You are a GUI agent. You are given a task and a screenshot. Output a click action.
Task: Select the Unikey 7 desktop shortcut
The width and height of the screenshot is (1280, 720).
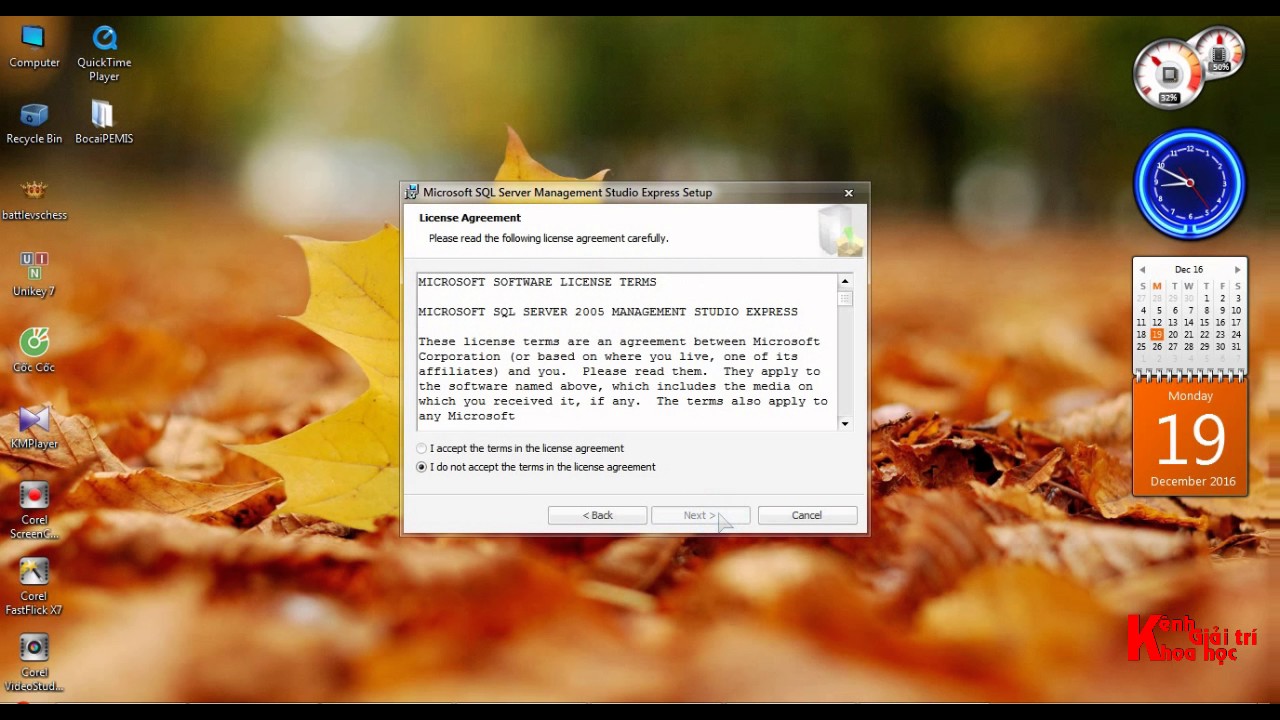tap(34, 275)
